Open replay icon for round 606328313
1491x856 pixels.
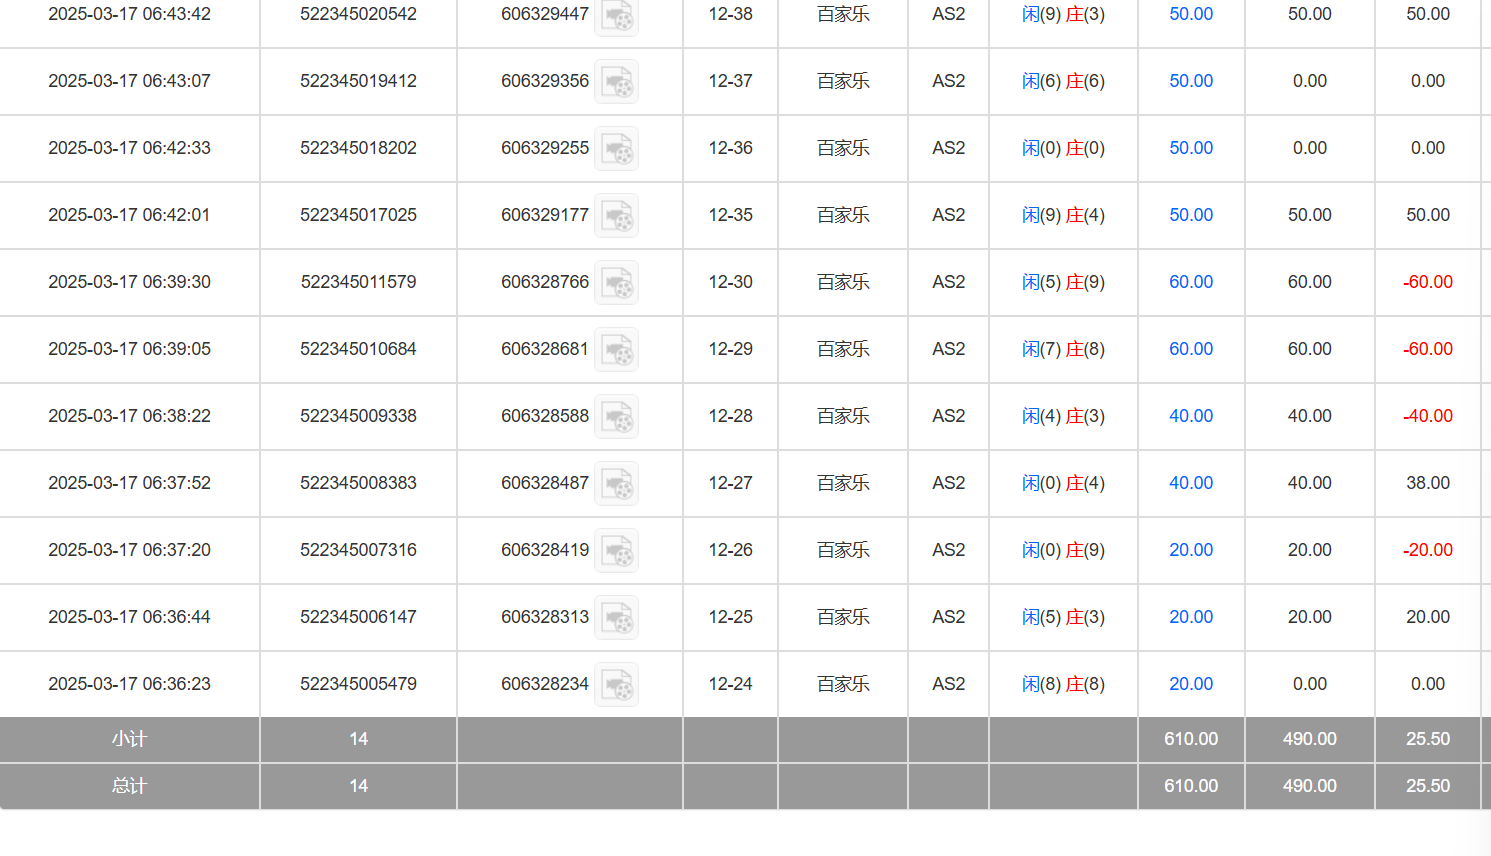[x=616, y=618]
